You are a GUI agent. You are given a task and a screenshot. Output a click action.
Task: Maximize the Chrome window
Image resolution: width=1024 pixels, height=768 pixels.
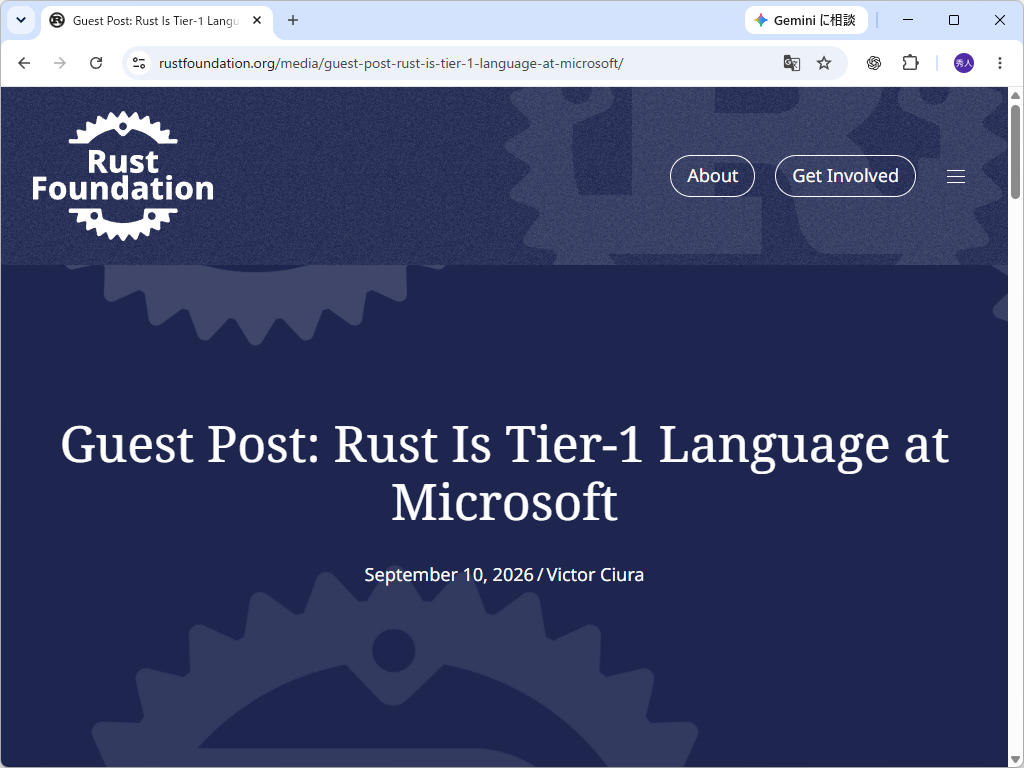tap(953, 20)
